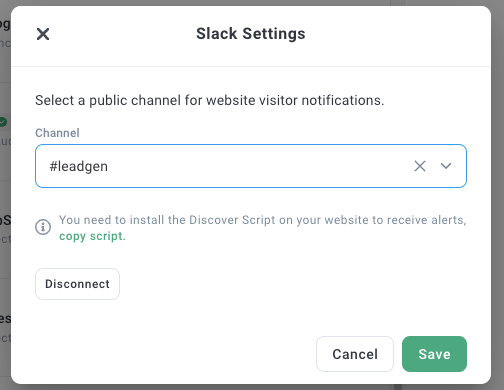Click the copy script link
This screenshot has width=504, height=390.
(92, 236)
